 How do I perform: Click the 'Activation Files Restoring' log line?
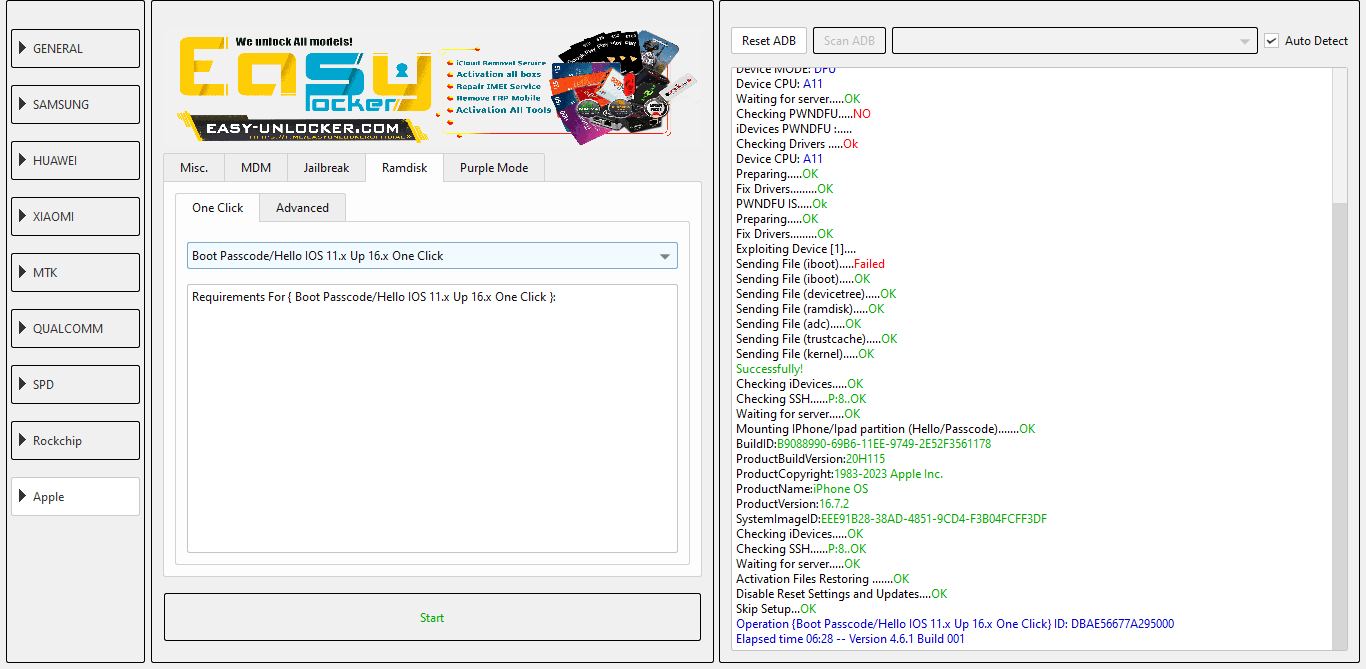tap(822, 579)
